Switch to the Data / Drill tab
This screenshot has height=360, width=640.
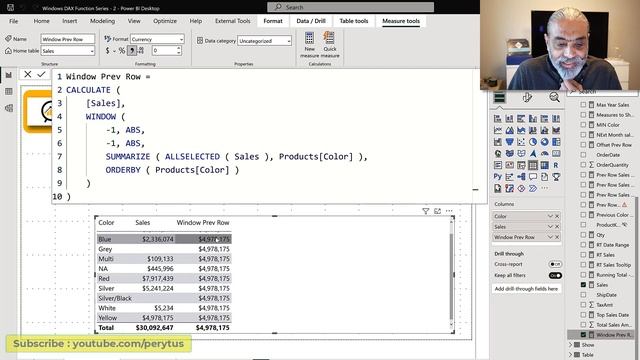tap(311, 21)
